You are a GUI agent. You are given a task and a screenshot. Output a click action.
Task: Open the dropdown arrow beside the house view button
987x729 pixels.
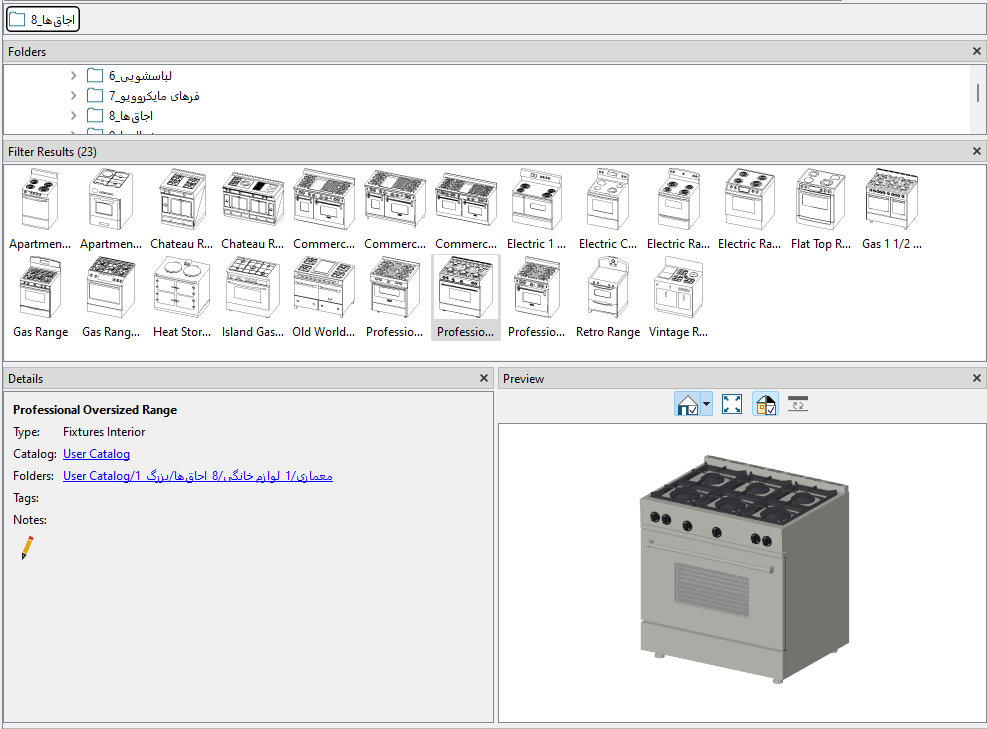point(707,405)
